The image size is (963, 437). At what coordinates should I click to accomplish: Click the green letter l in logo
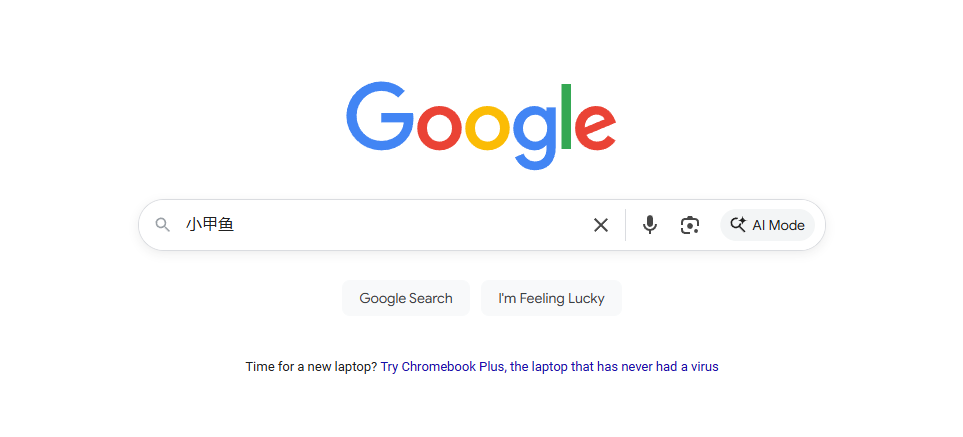567,117
